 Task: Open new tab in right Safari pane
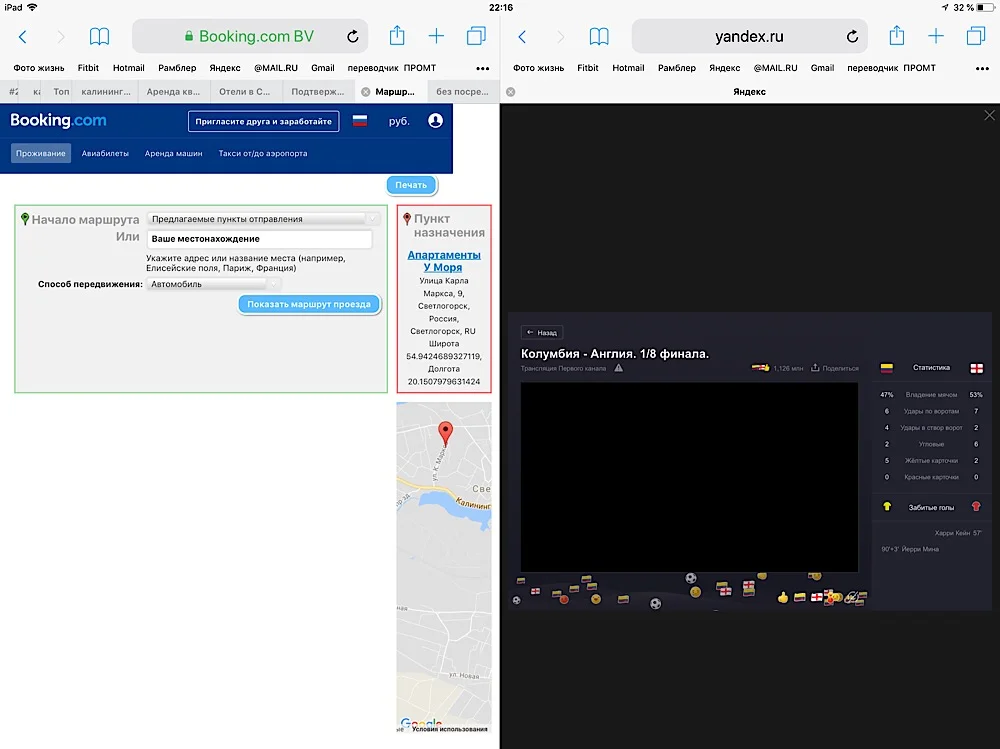(936, 36)
